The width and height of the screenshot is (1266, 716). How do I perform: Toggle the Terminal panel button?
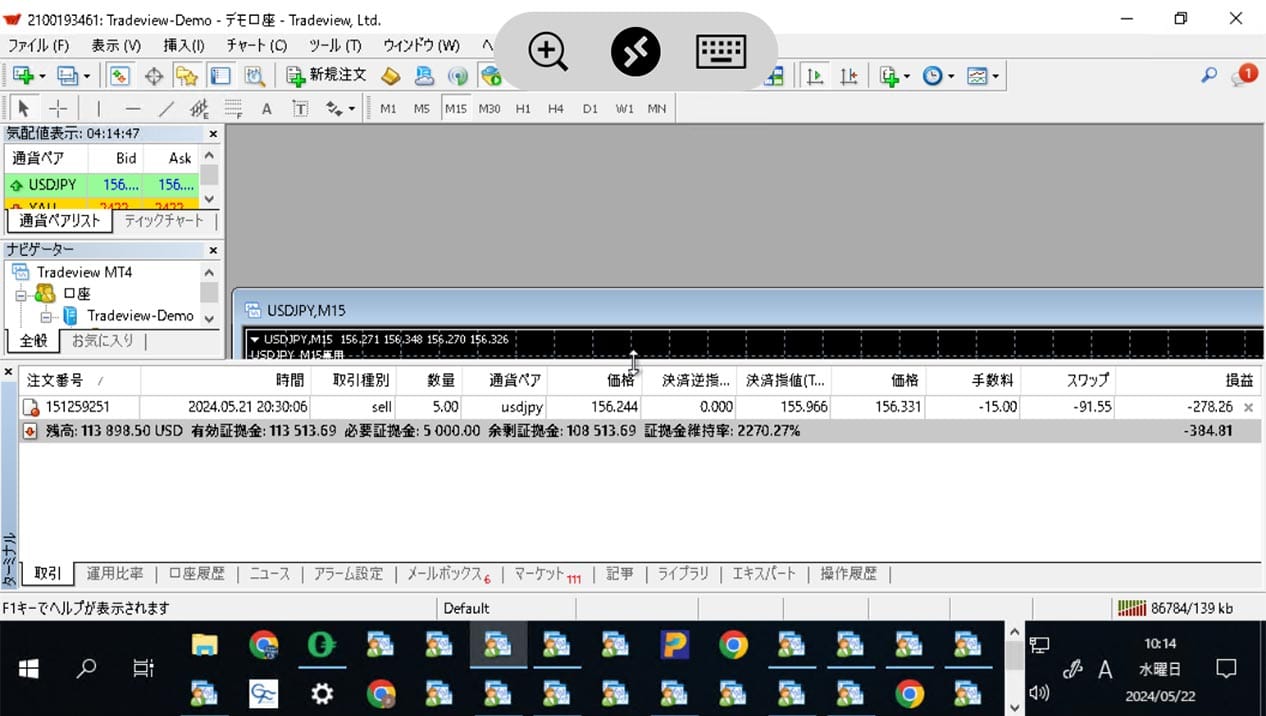220,76
